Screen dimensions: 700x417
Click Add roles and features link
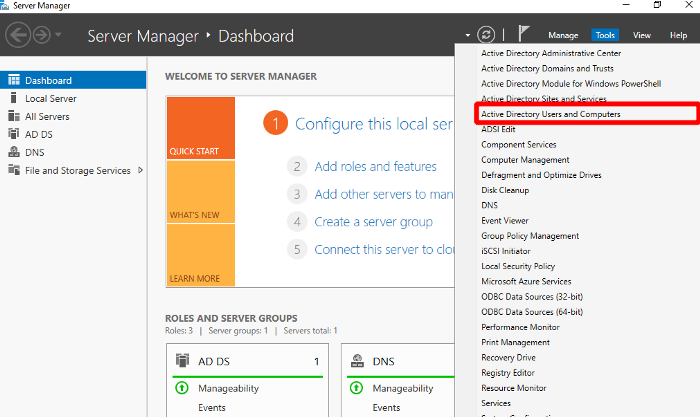(375, 167)
